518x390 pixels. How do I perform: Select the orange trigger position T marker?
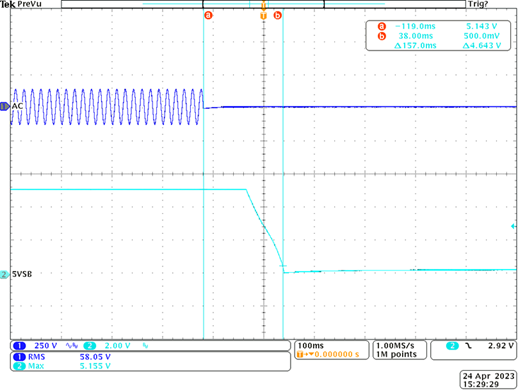coord(263,16)
